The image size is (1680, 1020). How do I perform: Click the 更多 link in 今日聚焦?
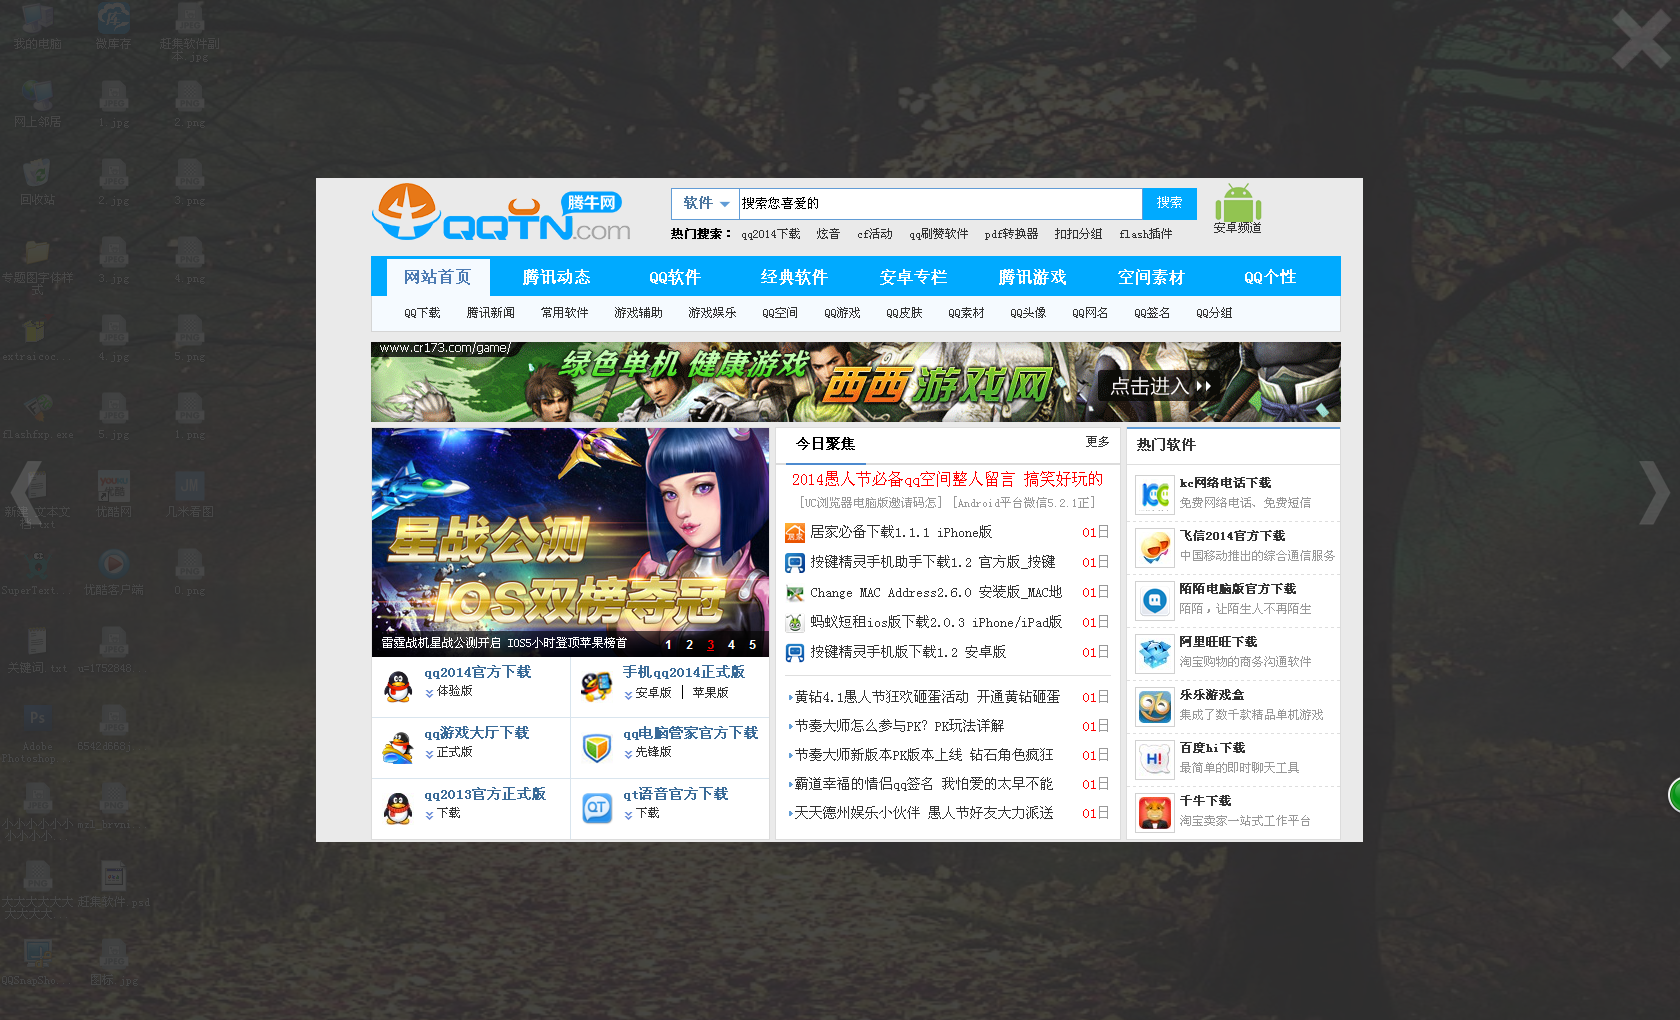1098,442
